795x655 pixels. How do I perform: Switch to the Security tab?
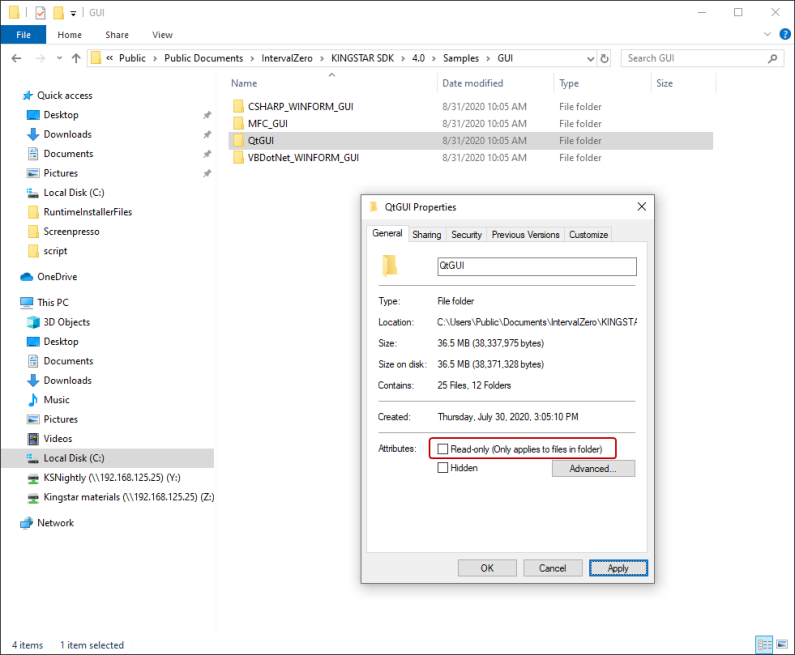click(466, 234)
